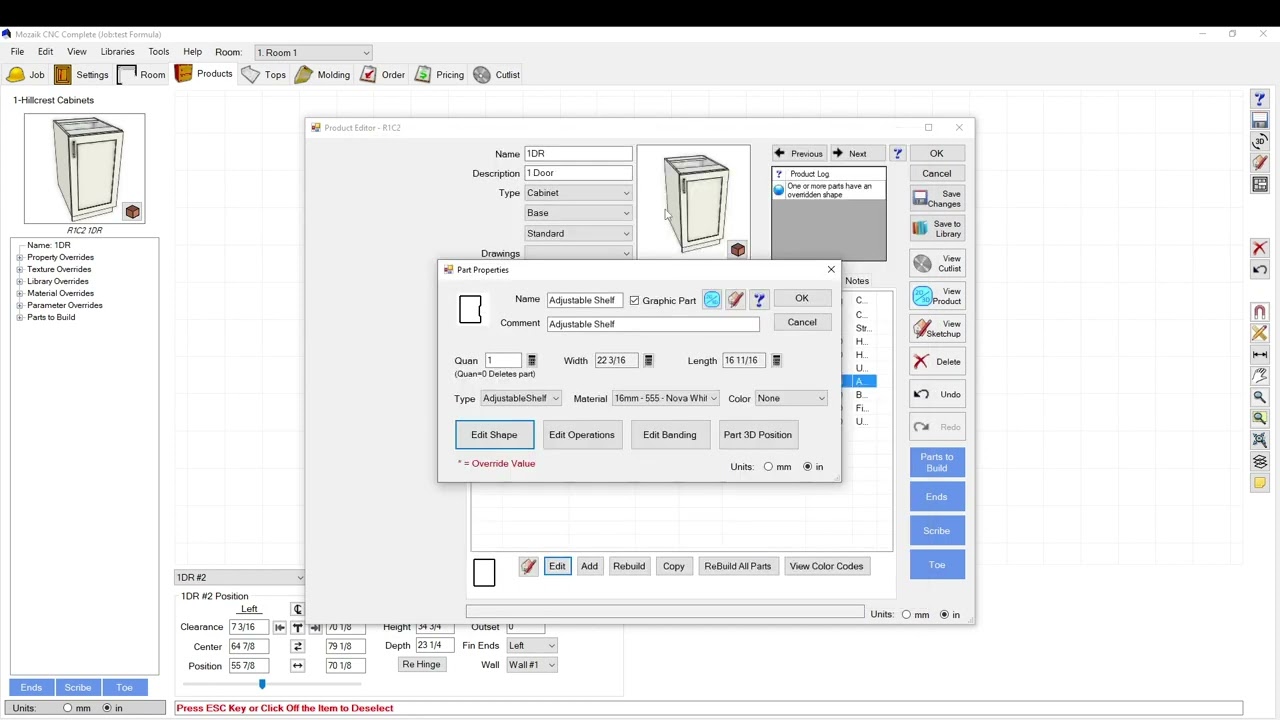1280x720 pixels.
Task: Open the View menu
Action: [76, 52]
